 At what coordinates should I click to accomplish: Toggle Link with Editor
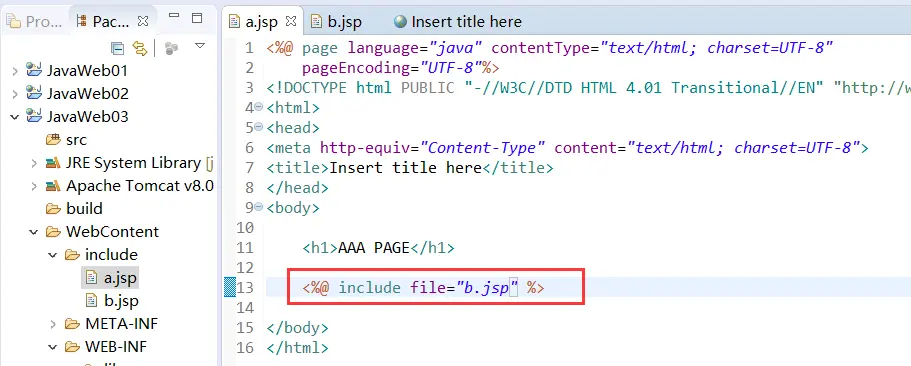point(140,48)
